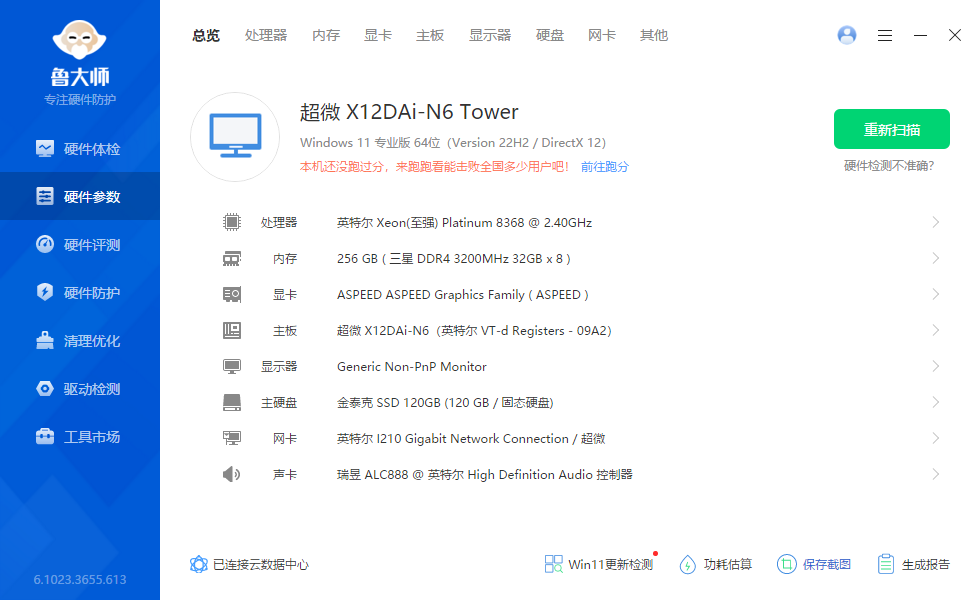This screenshot has height=600, width=980.
Task: Expand the 处理器 row chevron
Action: click(x=935, y=222)
